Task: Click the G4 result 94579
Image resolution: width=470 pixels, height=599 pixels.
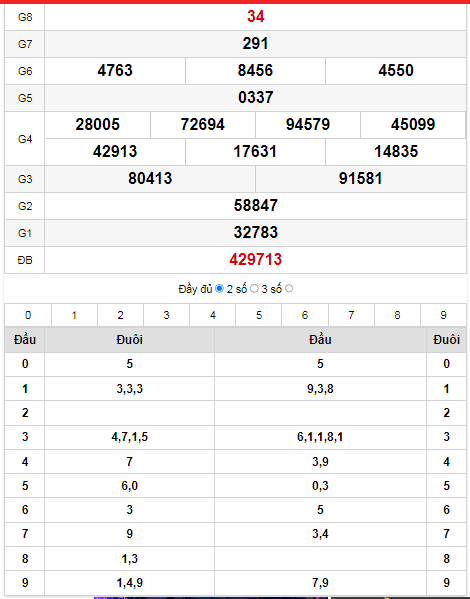Action: (308, 125)
